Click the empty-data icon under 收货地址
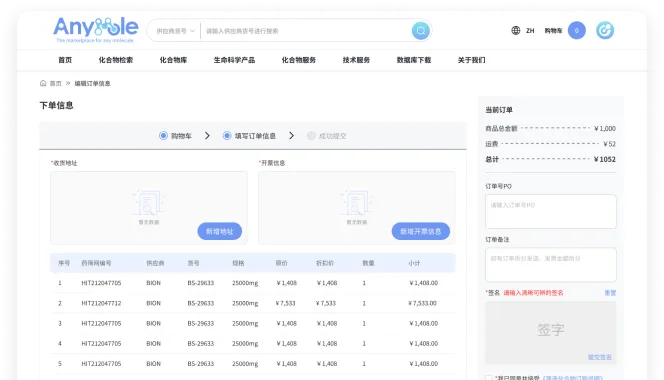 148,202
